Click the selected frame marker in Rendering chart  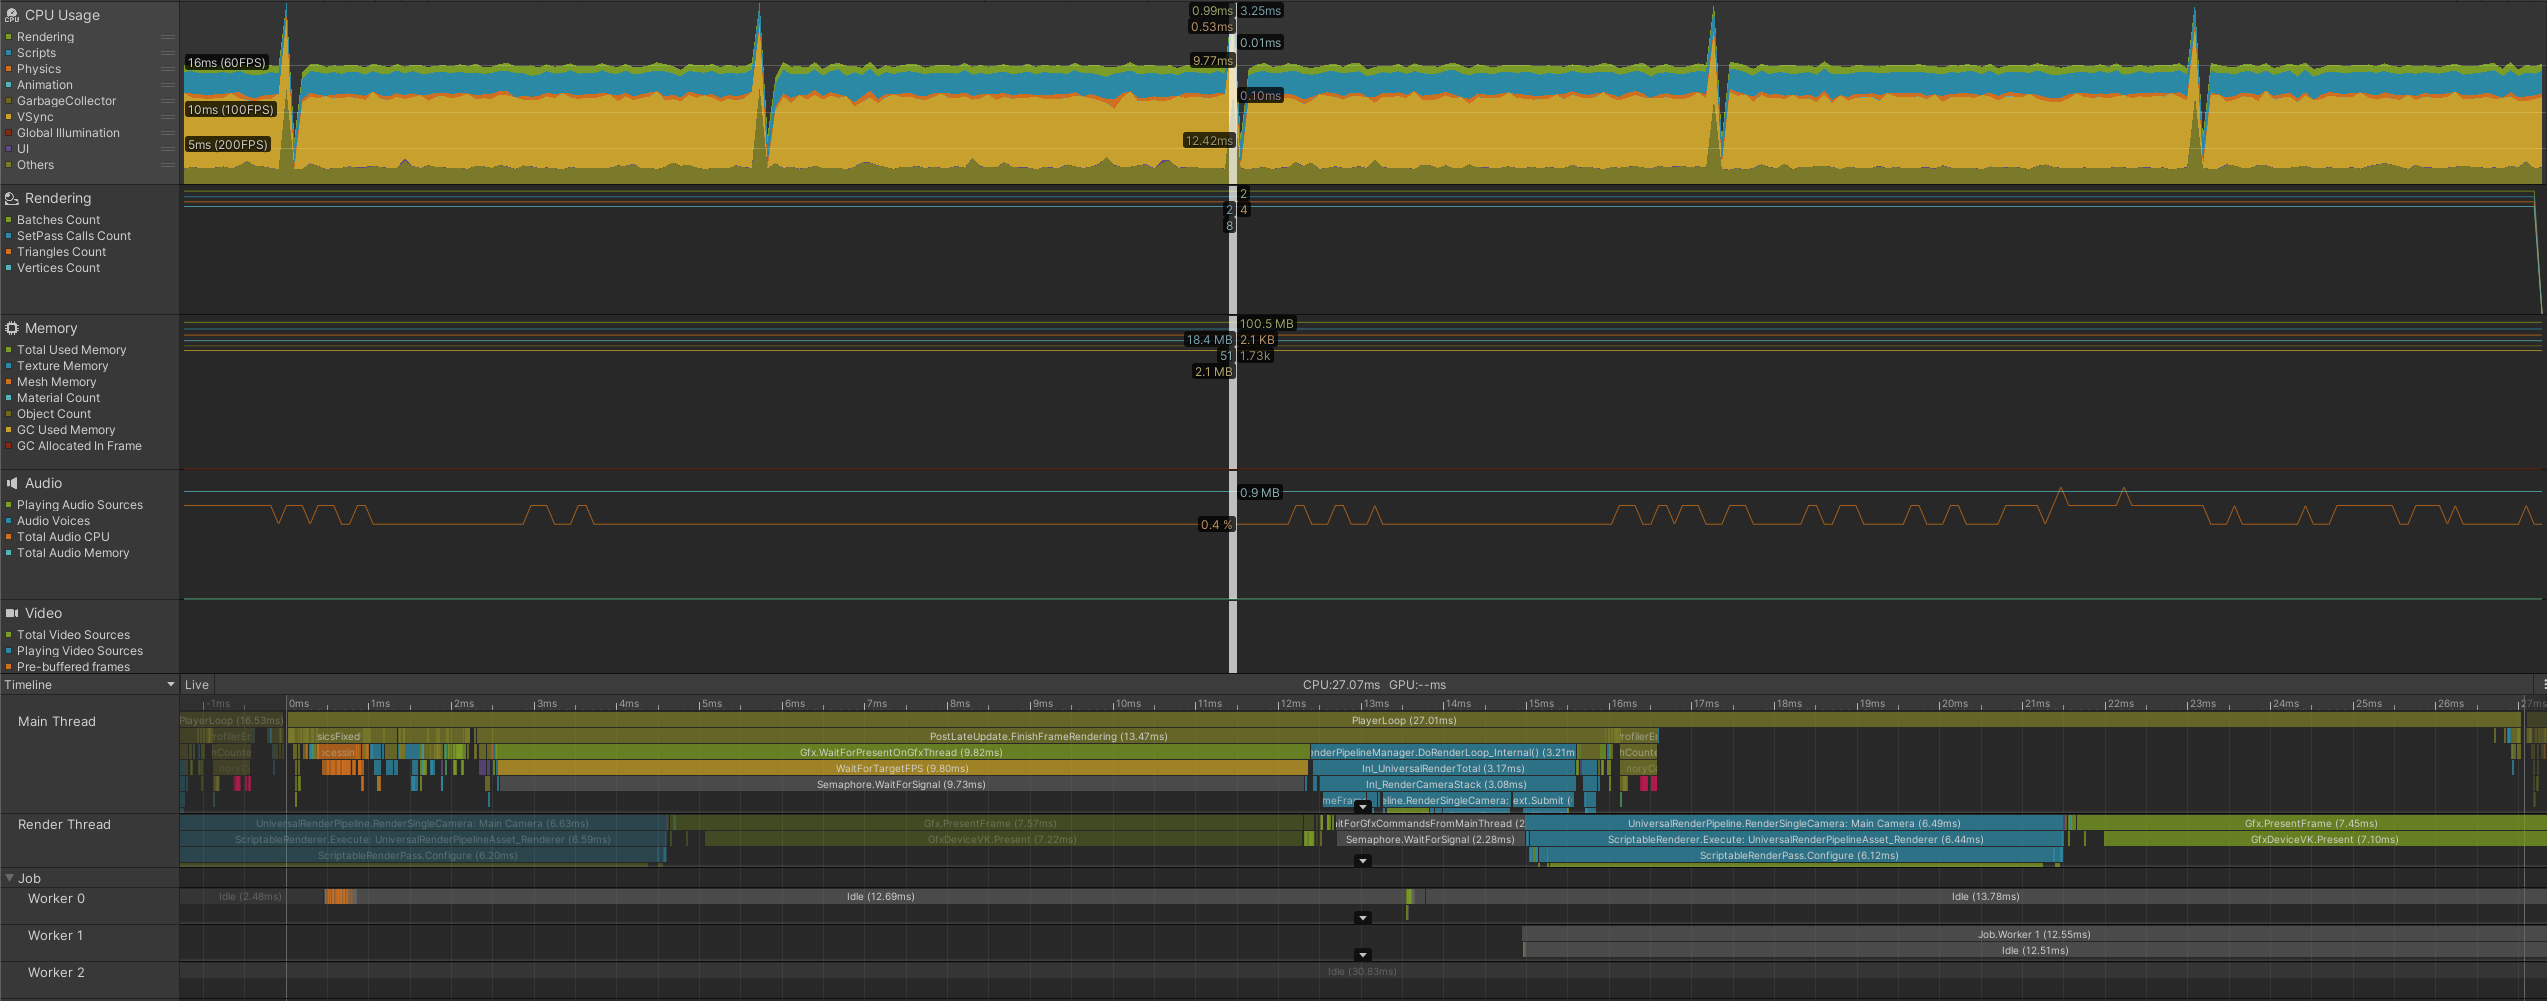(x=1232, y=250)
